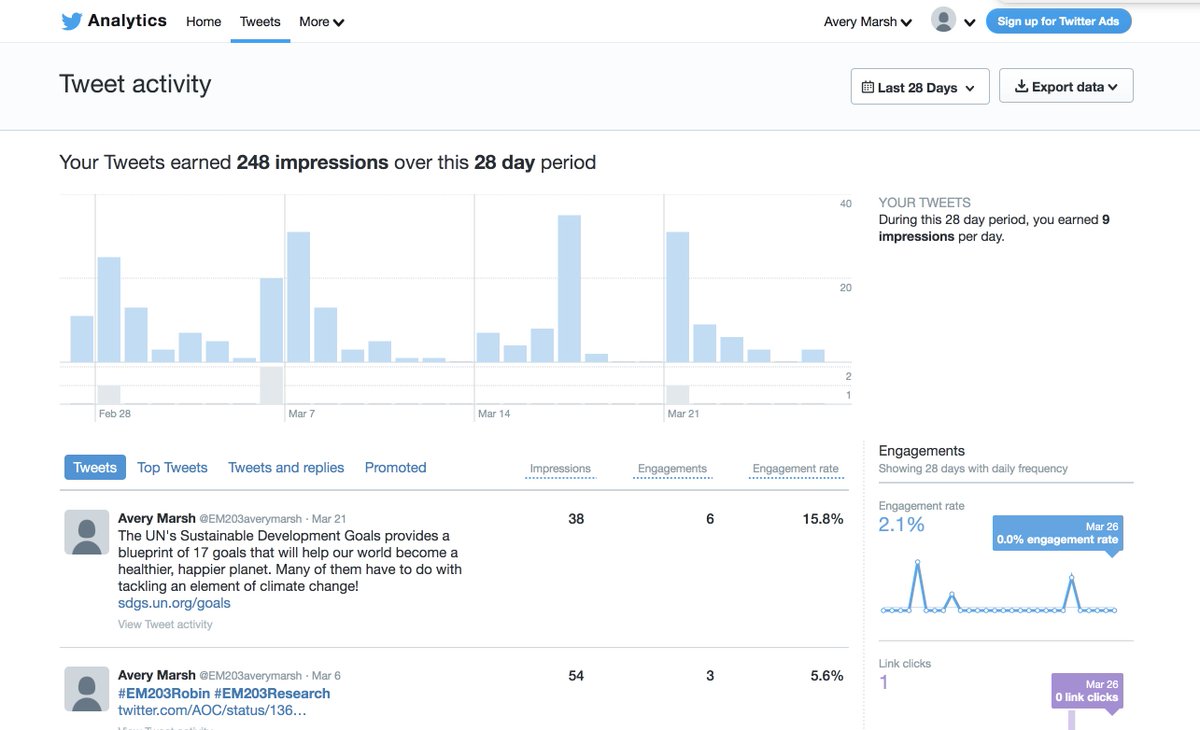
Task: Switch to the Tweets tab in list
Action: 95,467
